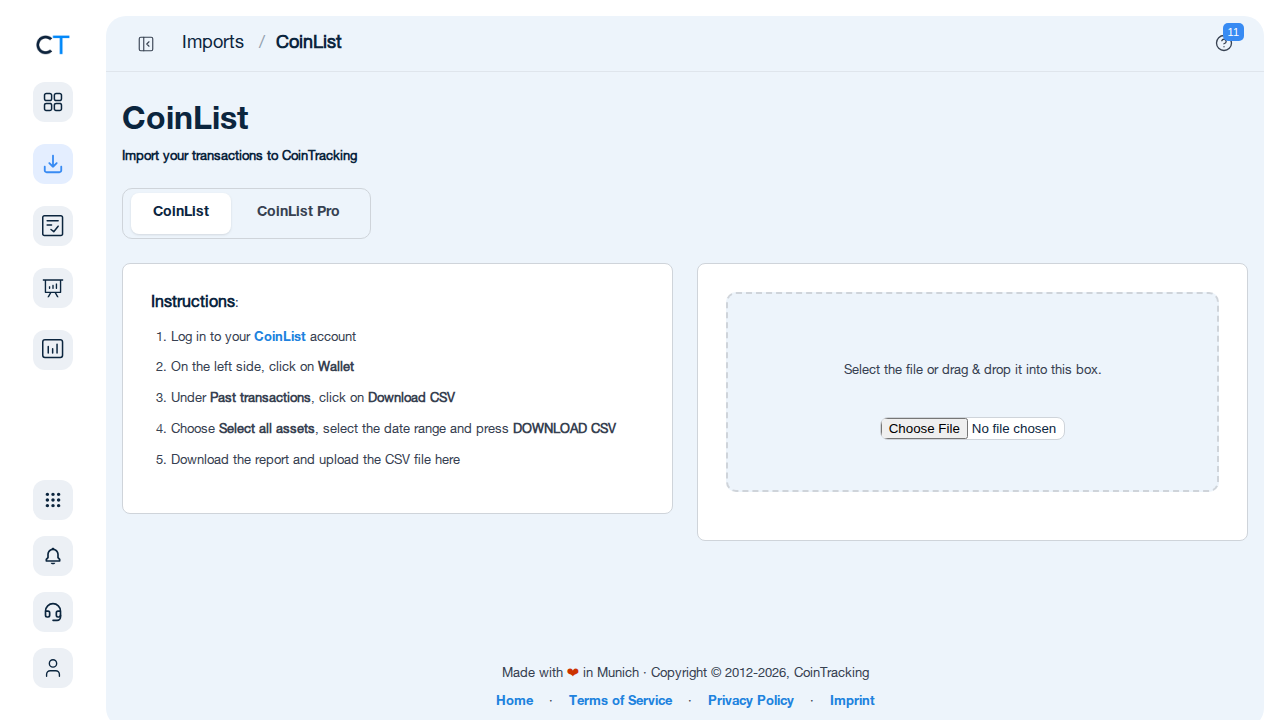Click the file drop zone box

(972, 392)
